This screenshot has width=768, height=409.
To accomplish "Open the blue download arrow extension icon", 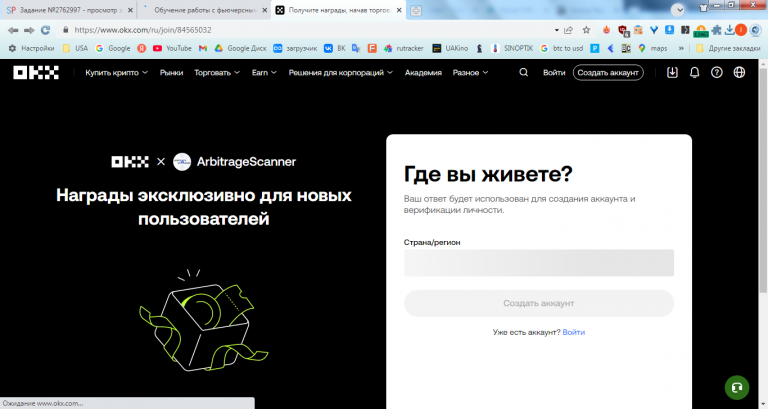I will coord(670,30).
